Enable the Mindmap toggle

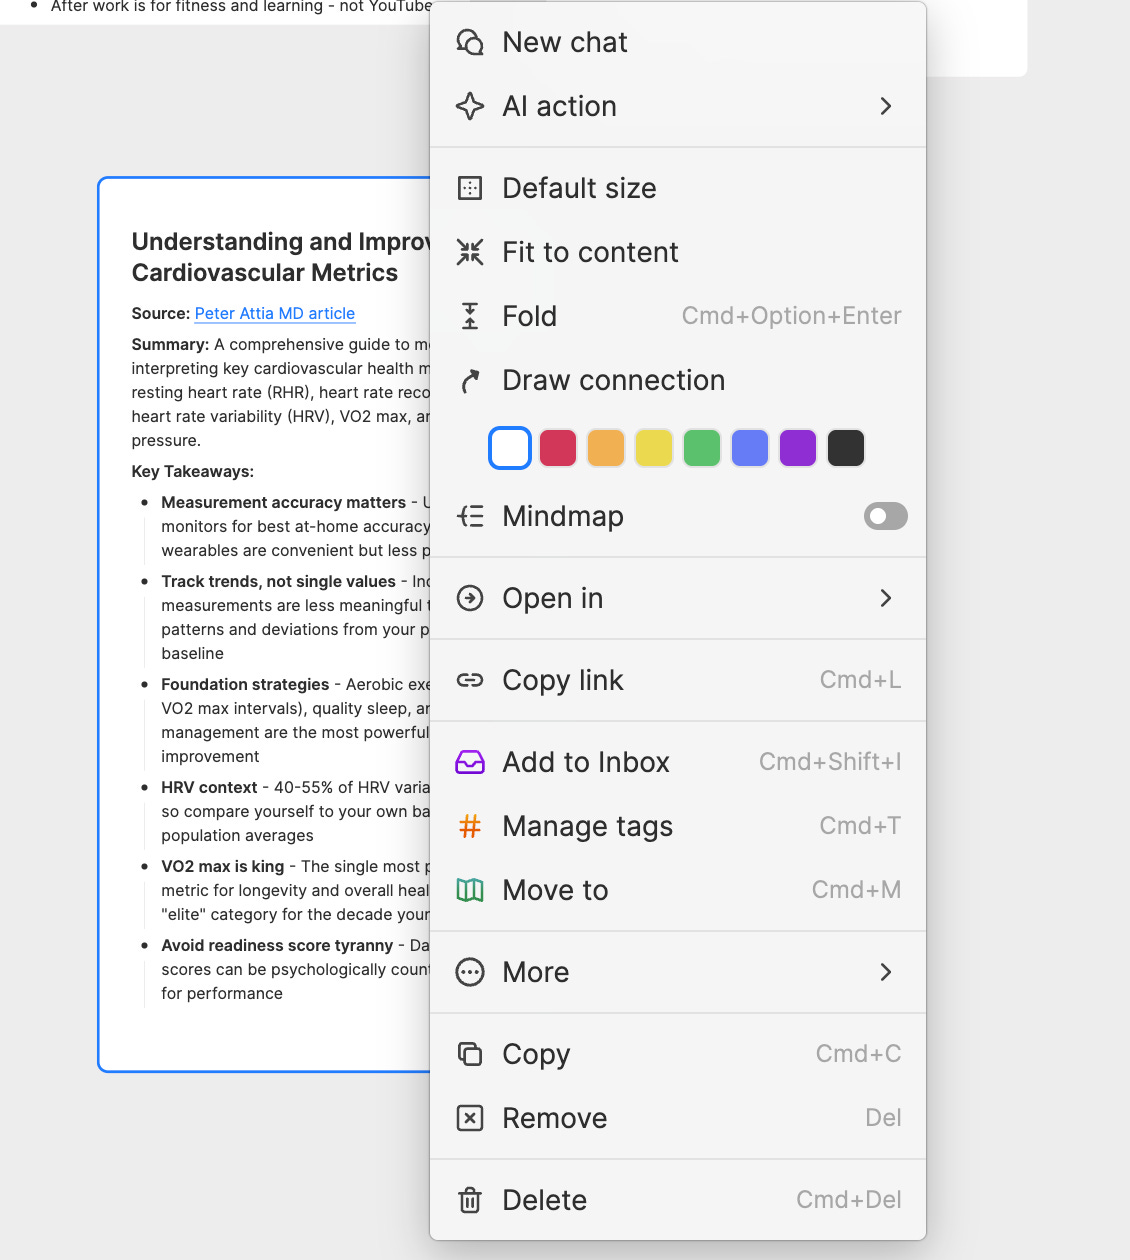[x=885, y=516]
